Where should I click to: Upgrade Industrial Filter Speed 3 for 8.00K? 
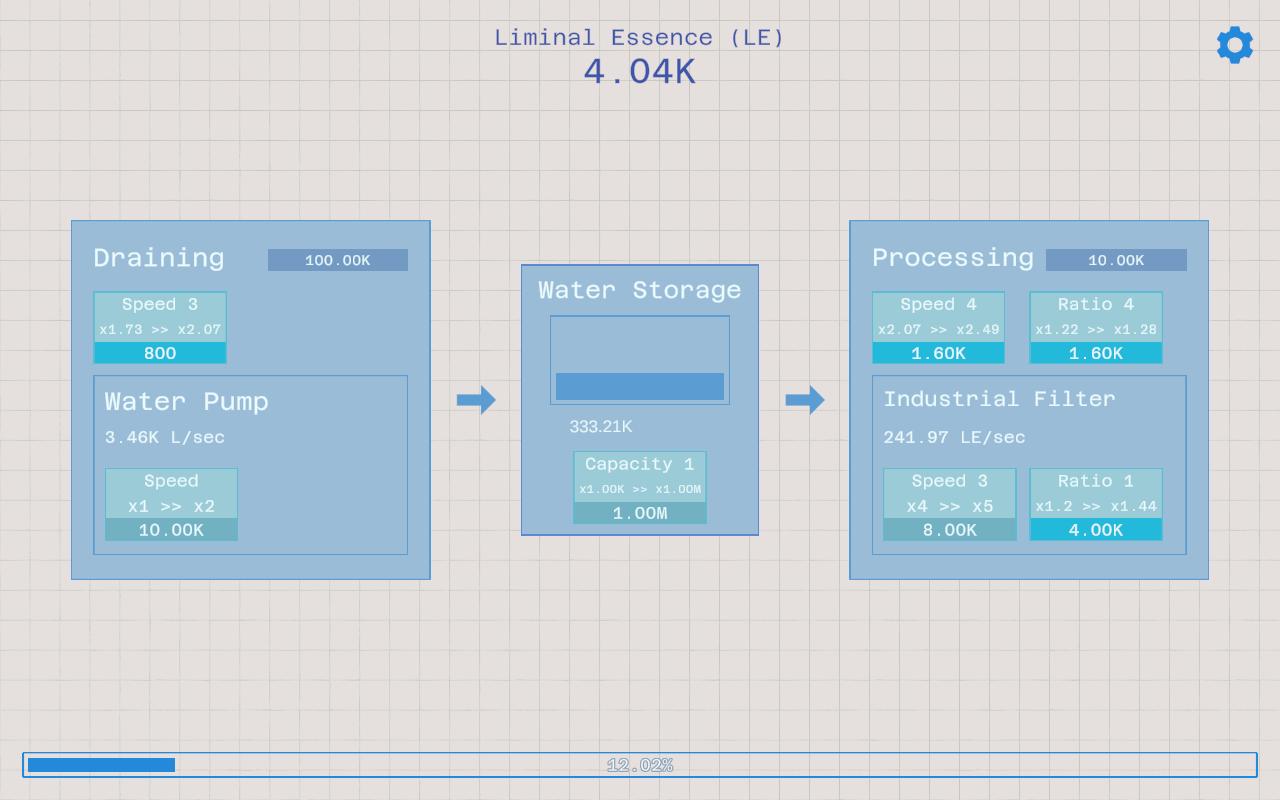tap(950, 505)
